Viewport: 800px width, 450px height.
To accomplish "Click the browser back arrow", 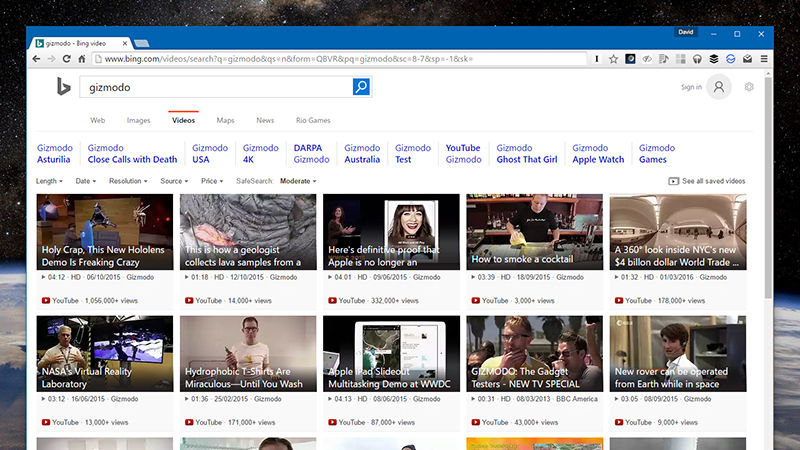I will pyautogui.click(x=36, y=59).
